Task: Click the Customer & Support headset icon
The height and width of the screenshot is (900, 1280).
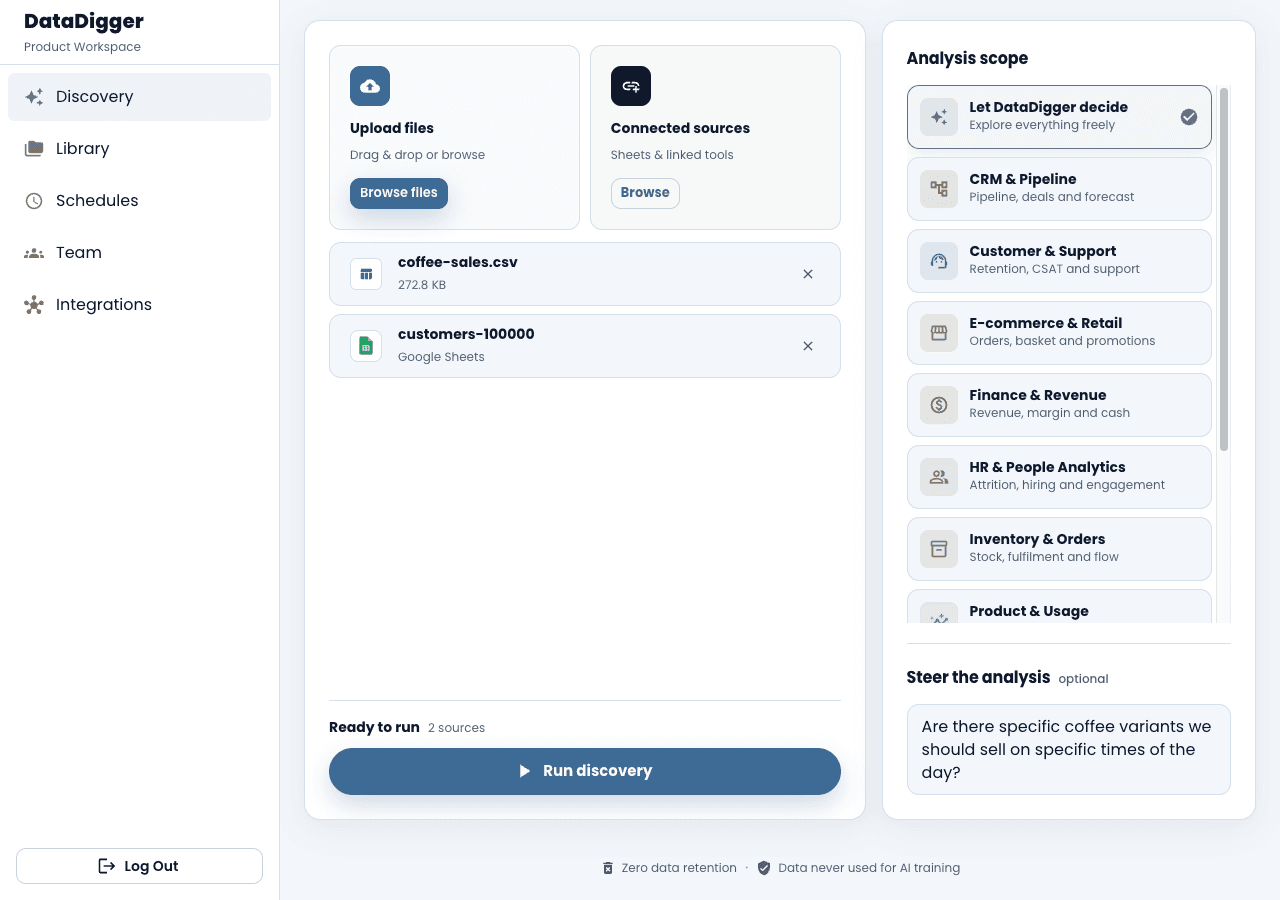Action: pos(939,261)
